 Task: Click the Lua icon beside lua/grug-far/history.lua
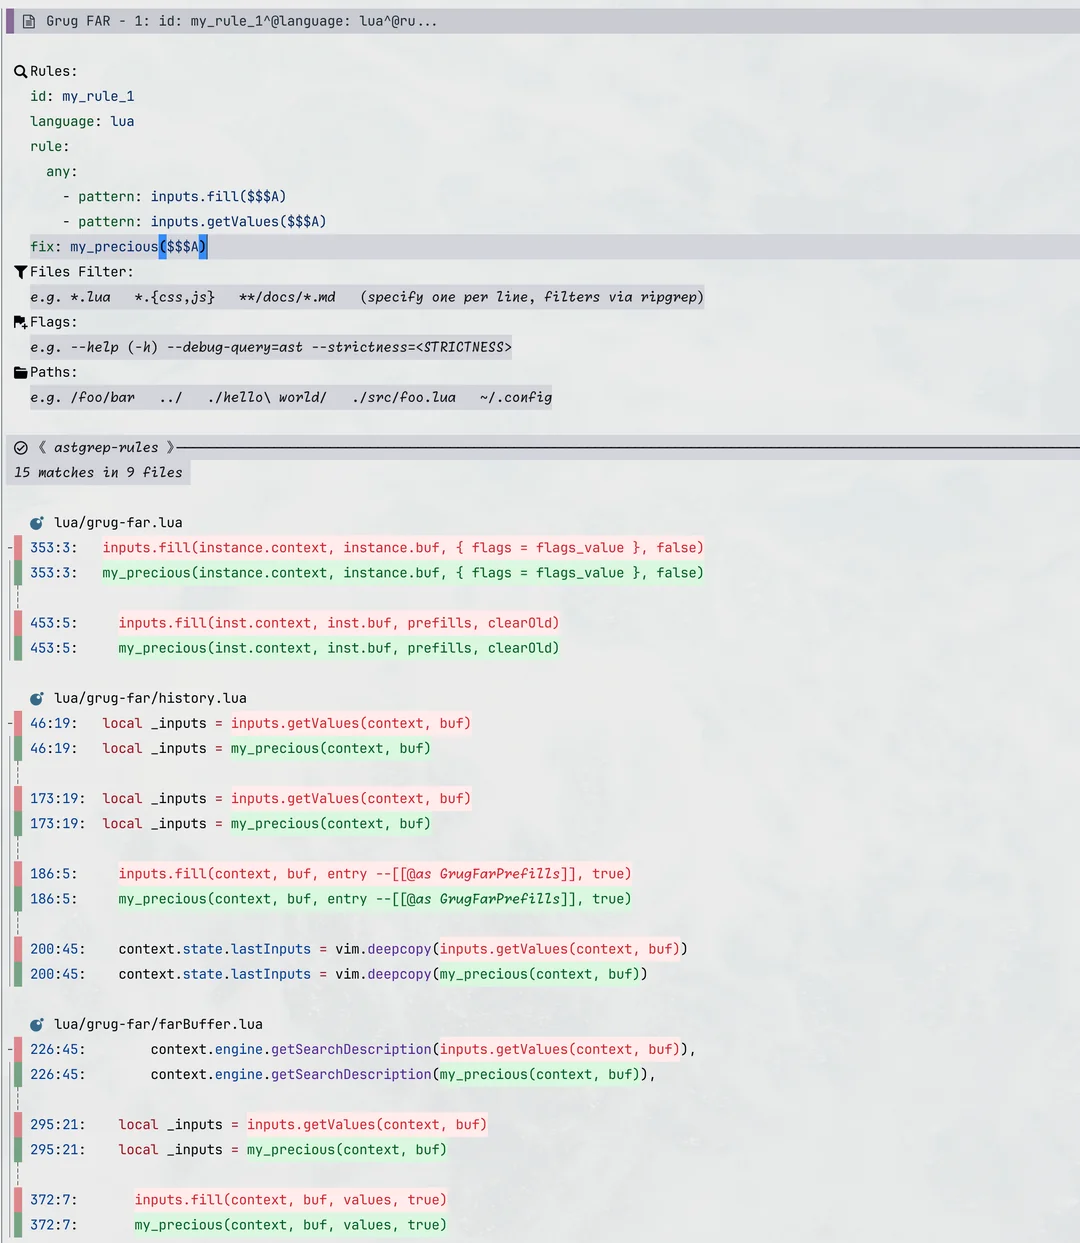point(37,699)
